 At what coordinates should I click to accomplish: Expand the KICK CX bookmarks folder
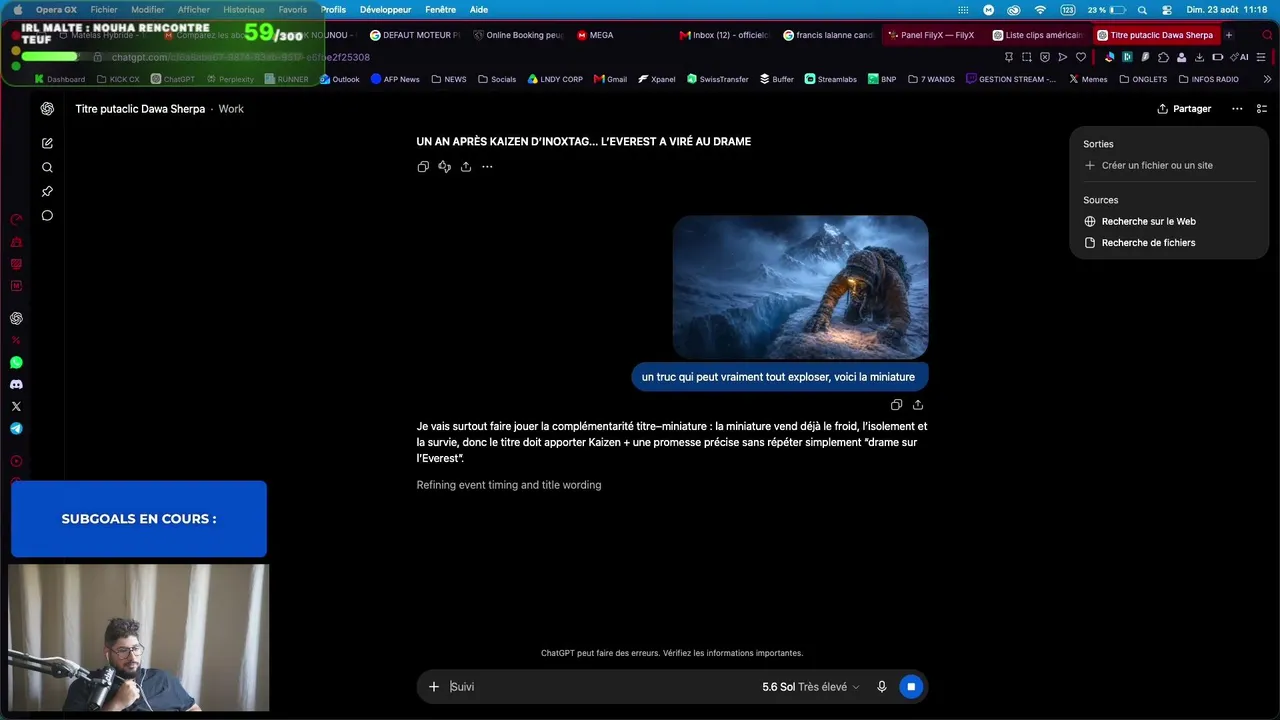(118, 79)
